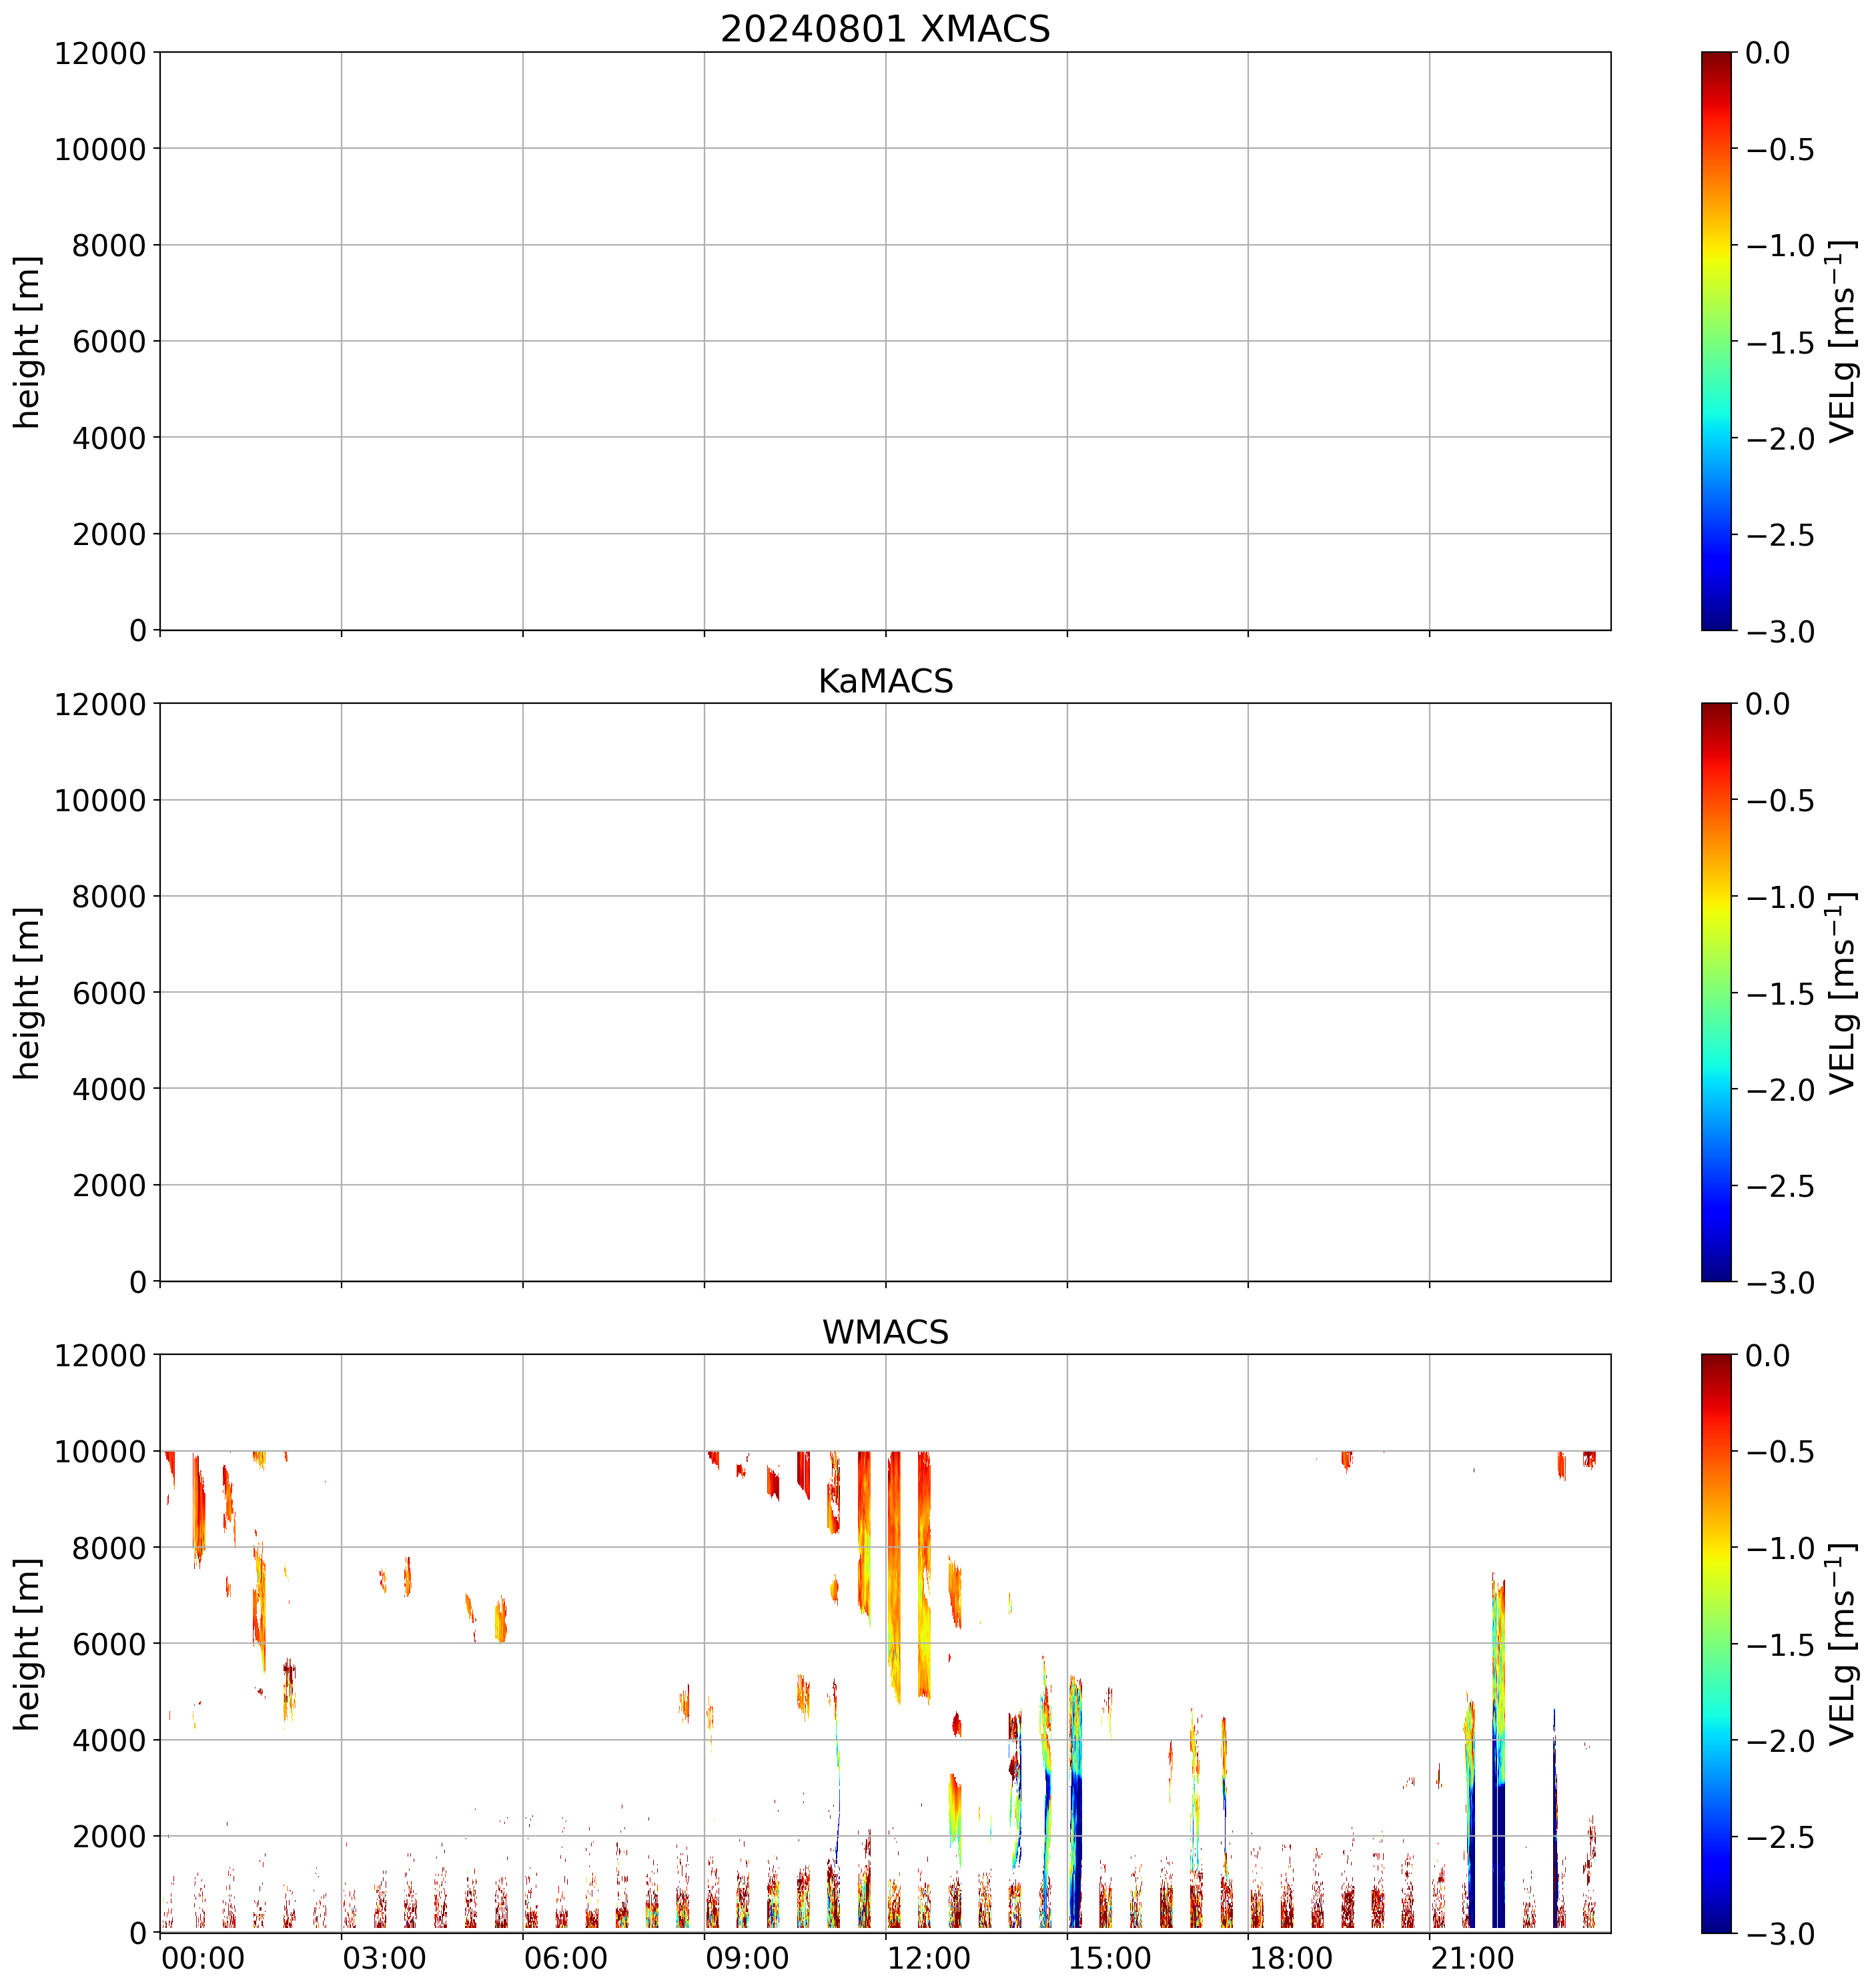The height and width of the screenshot is (1988, 1876).
Task: Click the XMACS 'height [m]' axis label
Action: click(x=28, y=341)
